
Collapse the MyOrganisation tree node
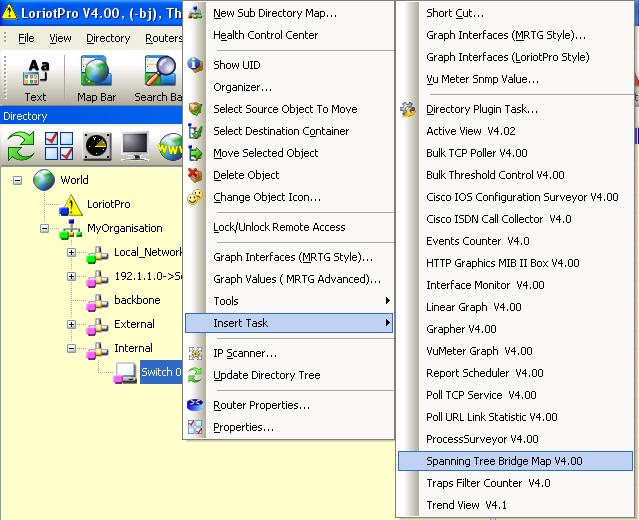click(x=44, y=228)
